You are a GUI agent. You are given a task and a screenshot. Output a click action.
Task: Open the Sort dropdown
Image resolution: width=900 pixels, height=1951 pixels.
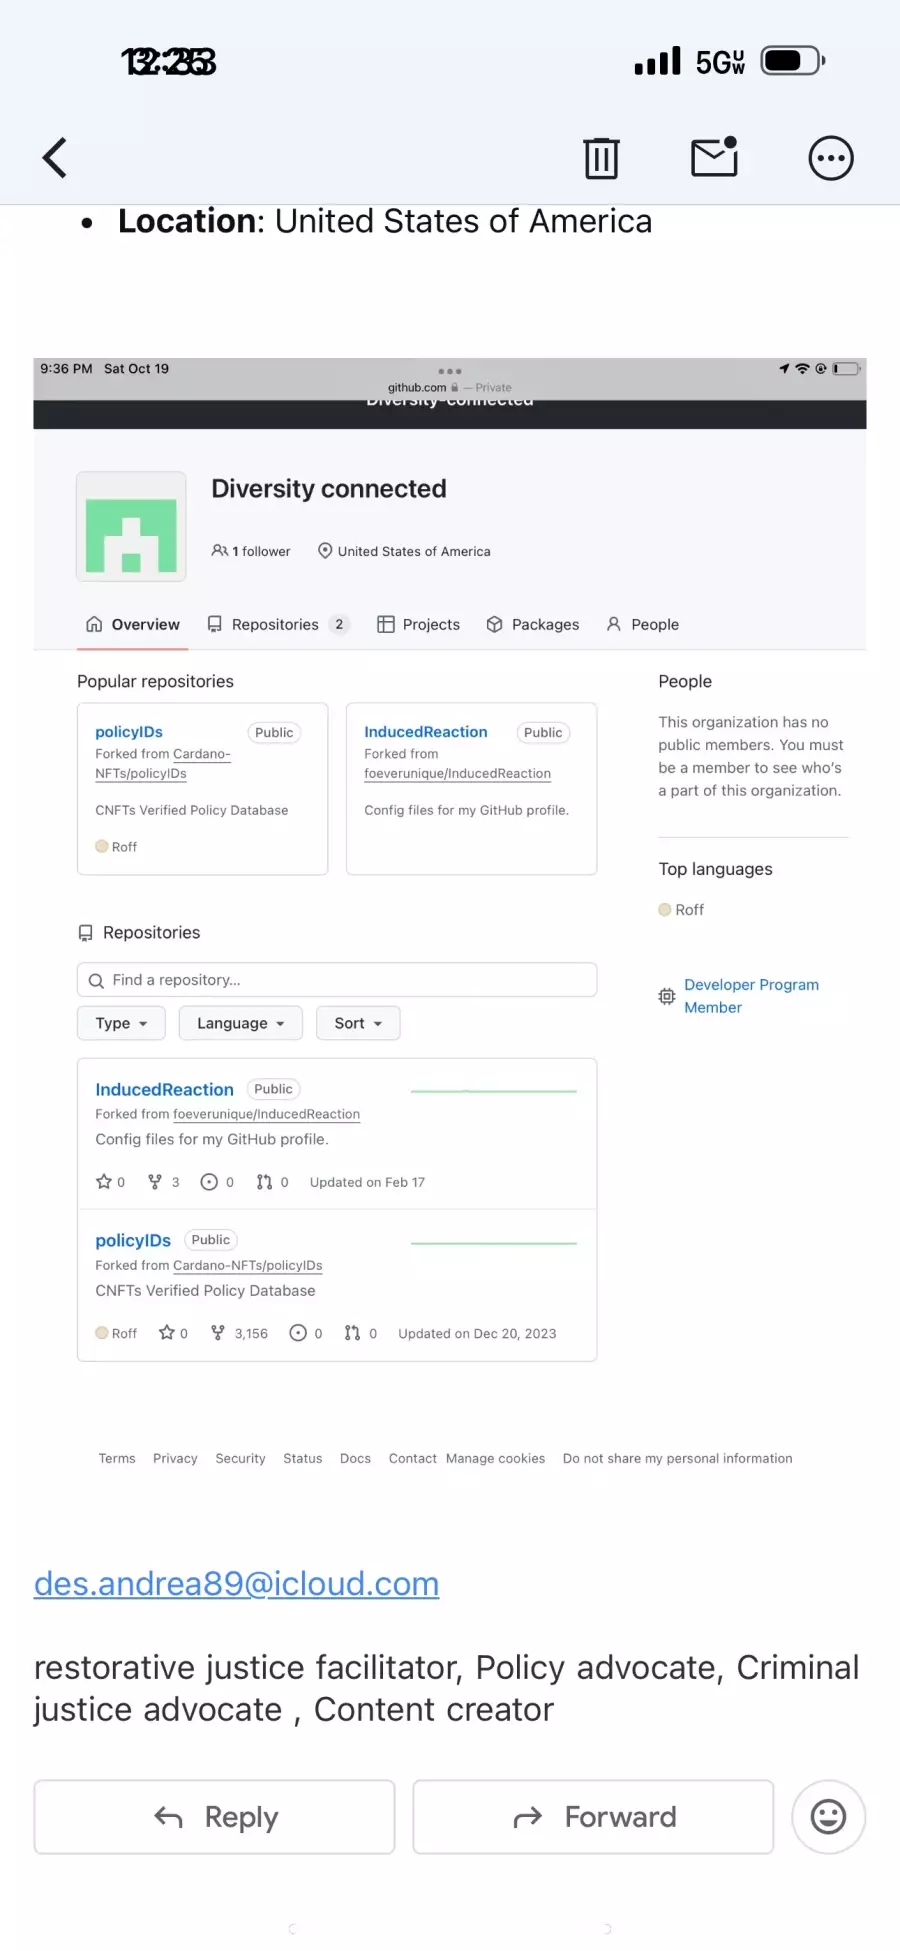coord(358,1023)
